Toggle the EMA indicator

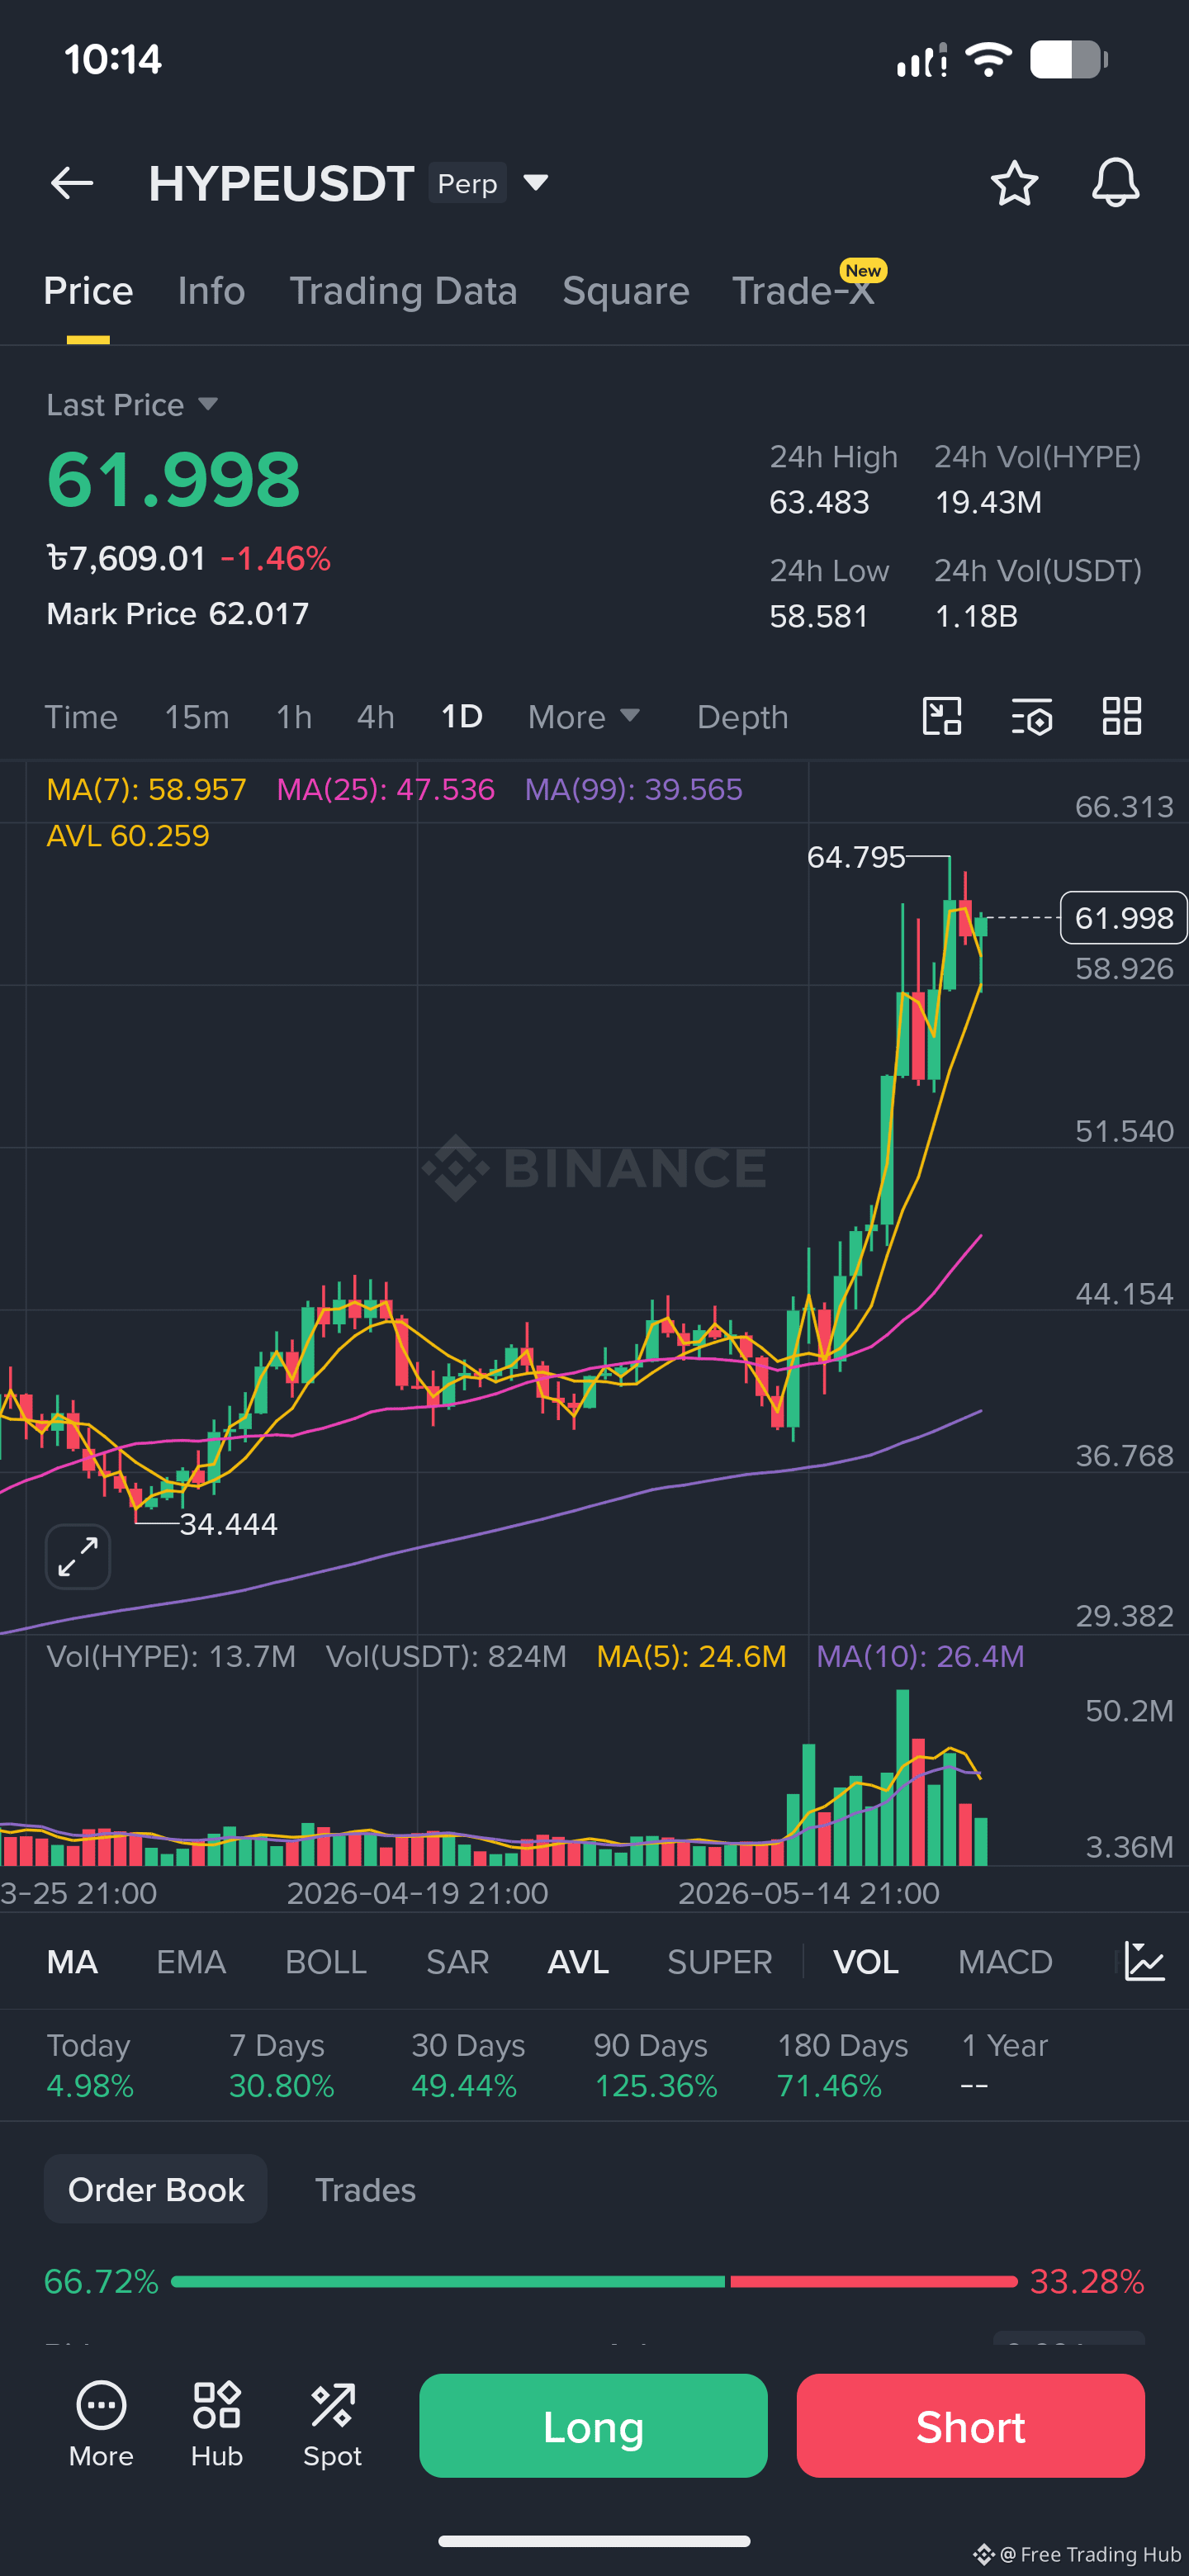191,1962
